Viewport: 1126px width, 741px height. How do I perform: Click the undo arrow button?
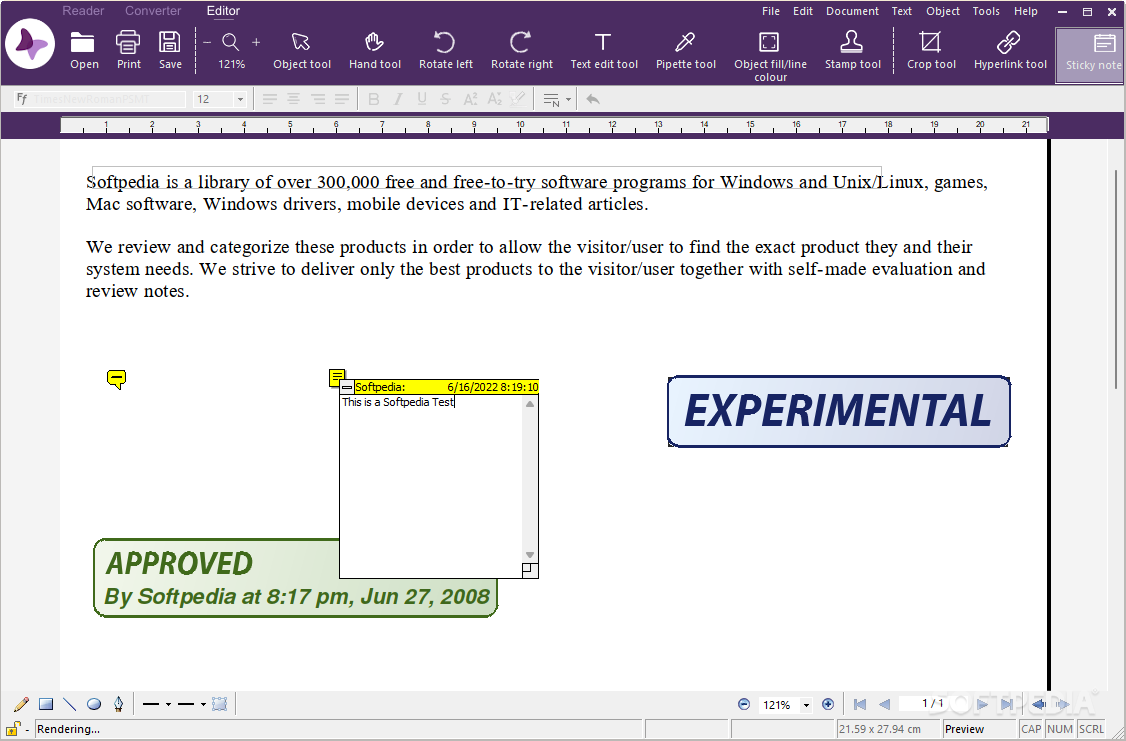click(592, 99)
